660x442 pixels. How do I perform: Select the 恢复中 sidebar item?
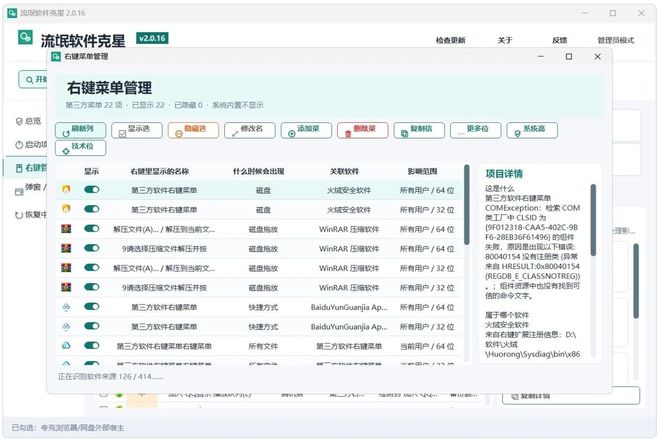[31, 215]
